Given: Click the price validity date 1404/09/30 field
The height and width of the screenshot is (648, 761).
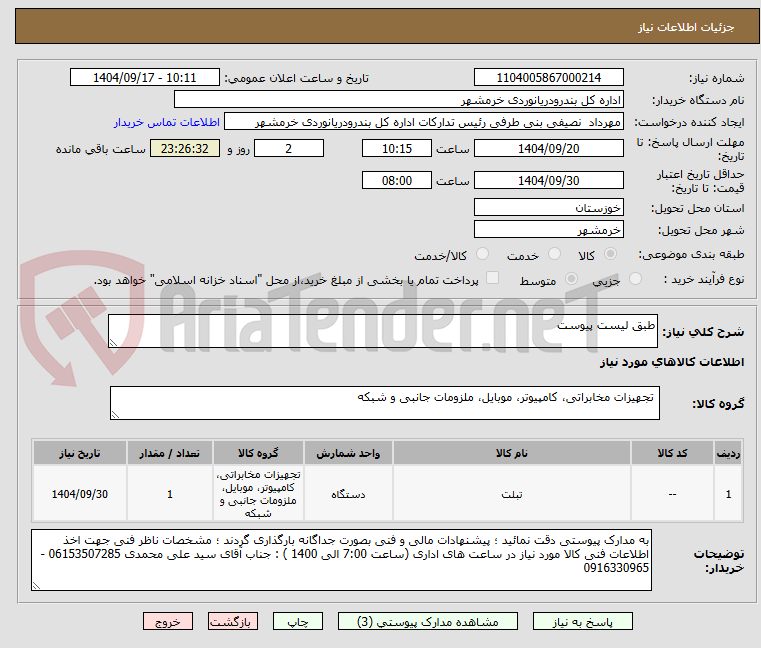Looking at the screenshot, I should [548, 180].
